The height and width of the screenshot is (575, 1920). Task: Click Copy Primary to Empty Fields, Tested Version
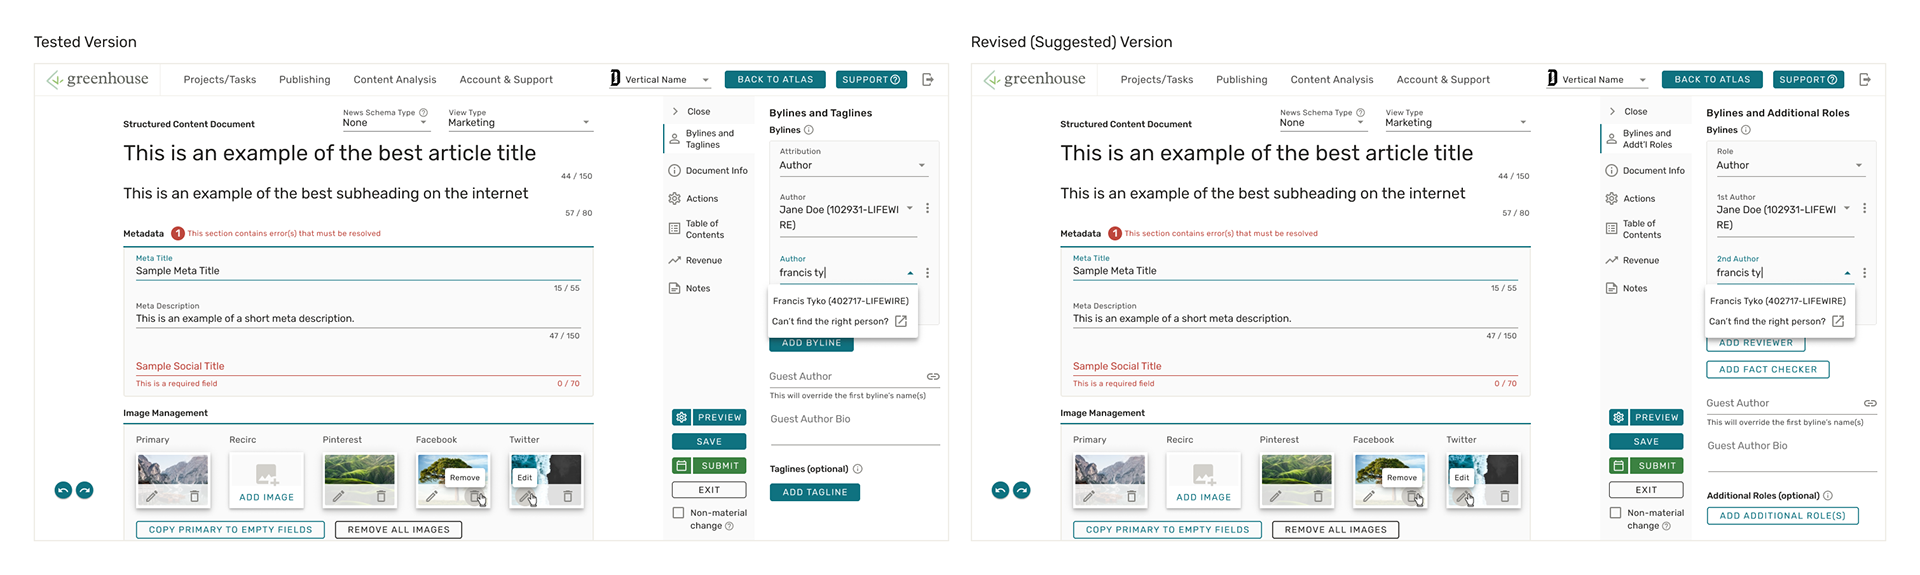(x=230, y=530)
